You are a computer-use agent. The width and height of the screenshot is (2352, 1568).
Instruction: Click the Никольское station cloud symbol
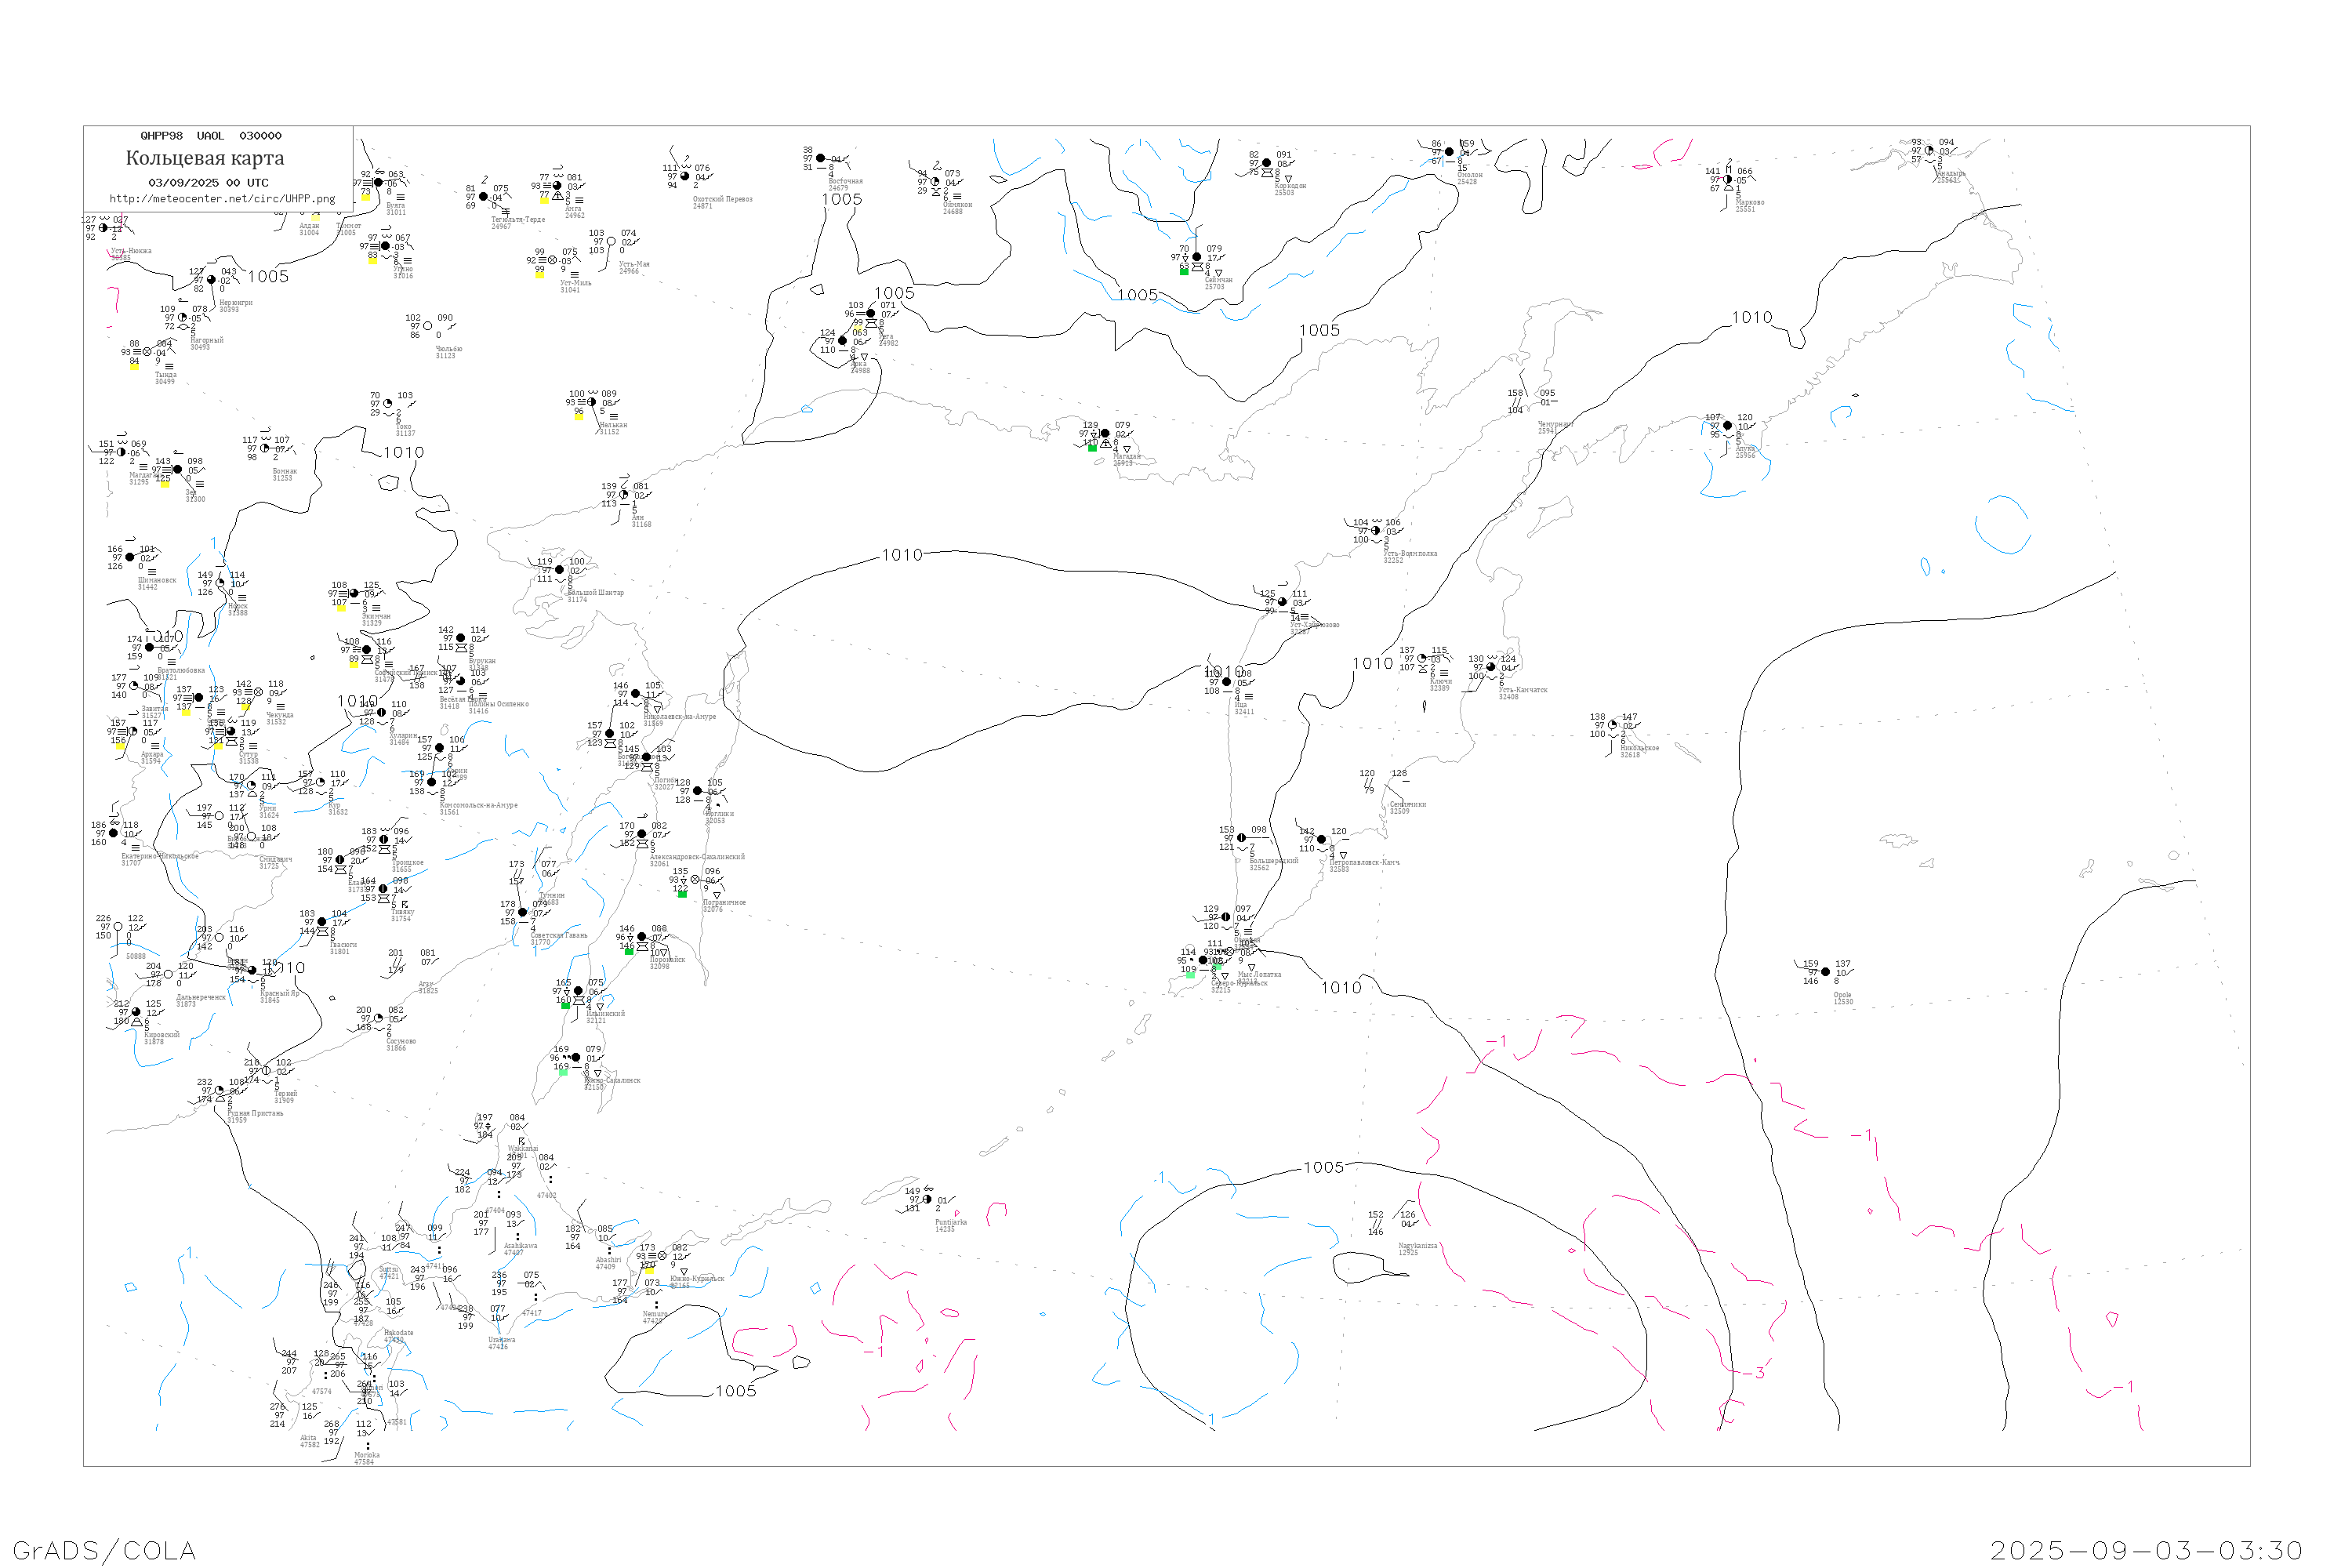(x=1612, y=725)
